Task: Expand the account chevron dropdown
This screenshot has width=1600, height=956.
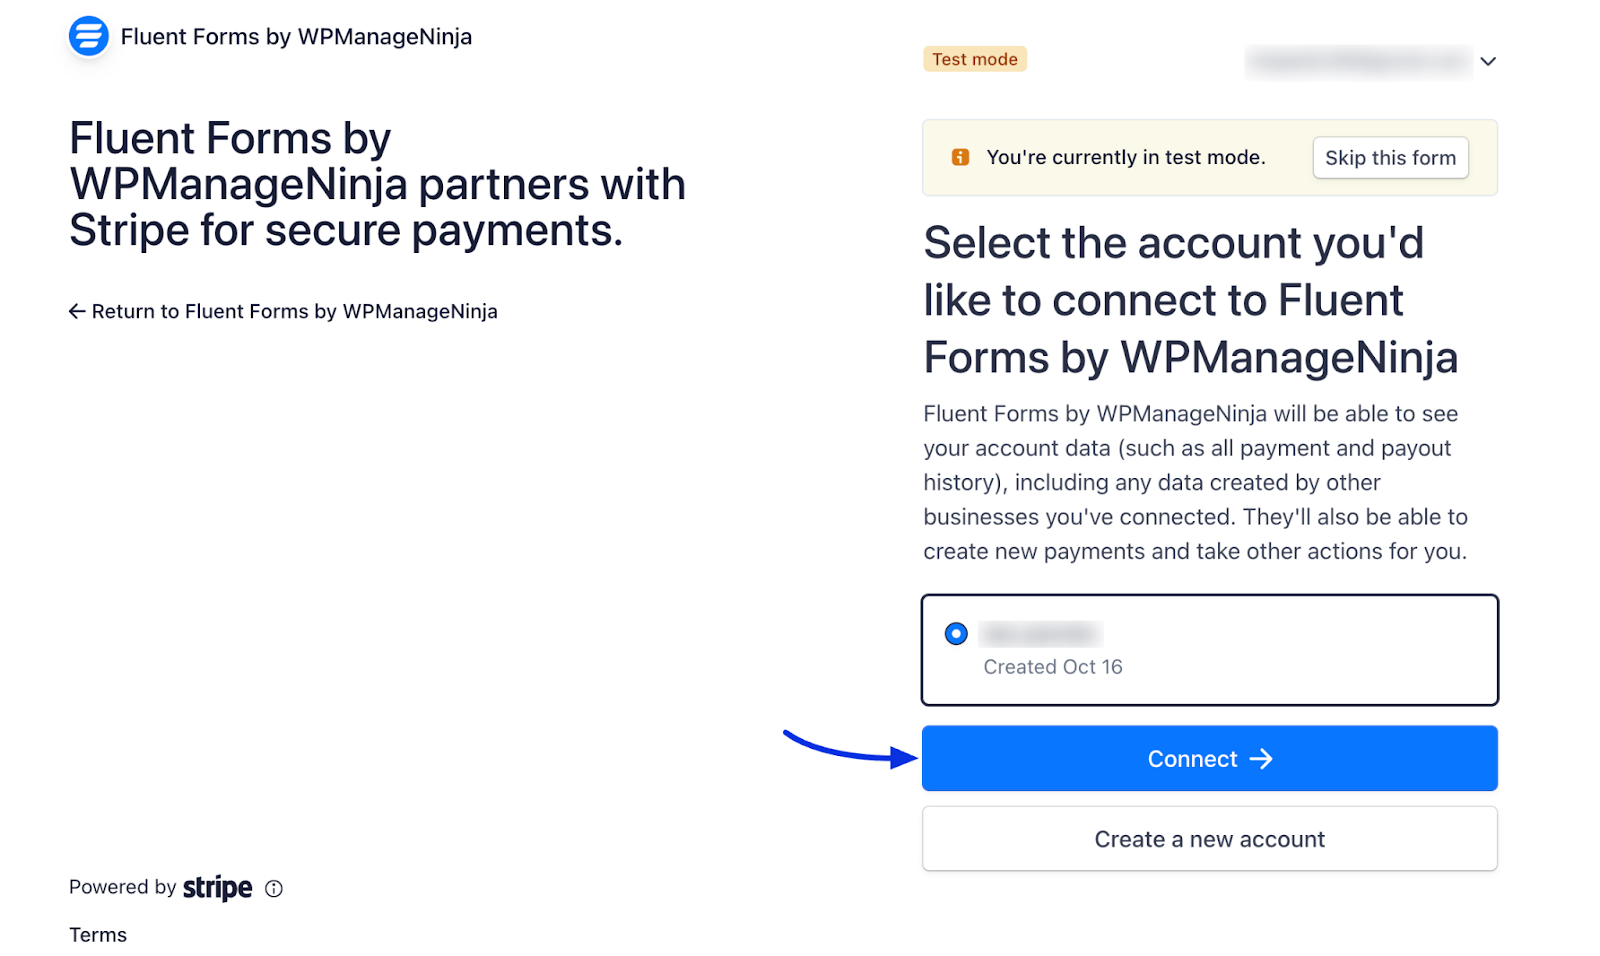Action: point(1488,61)
